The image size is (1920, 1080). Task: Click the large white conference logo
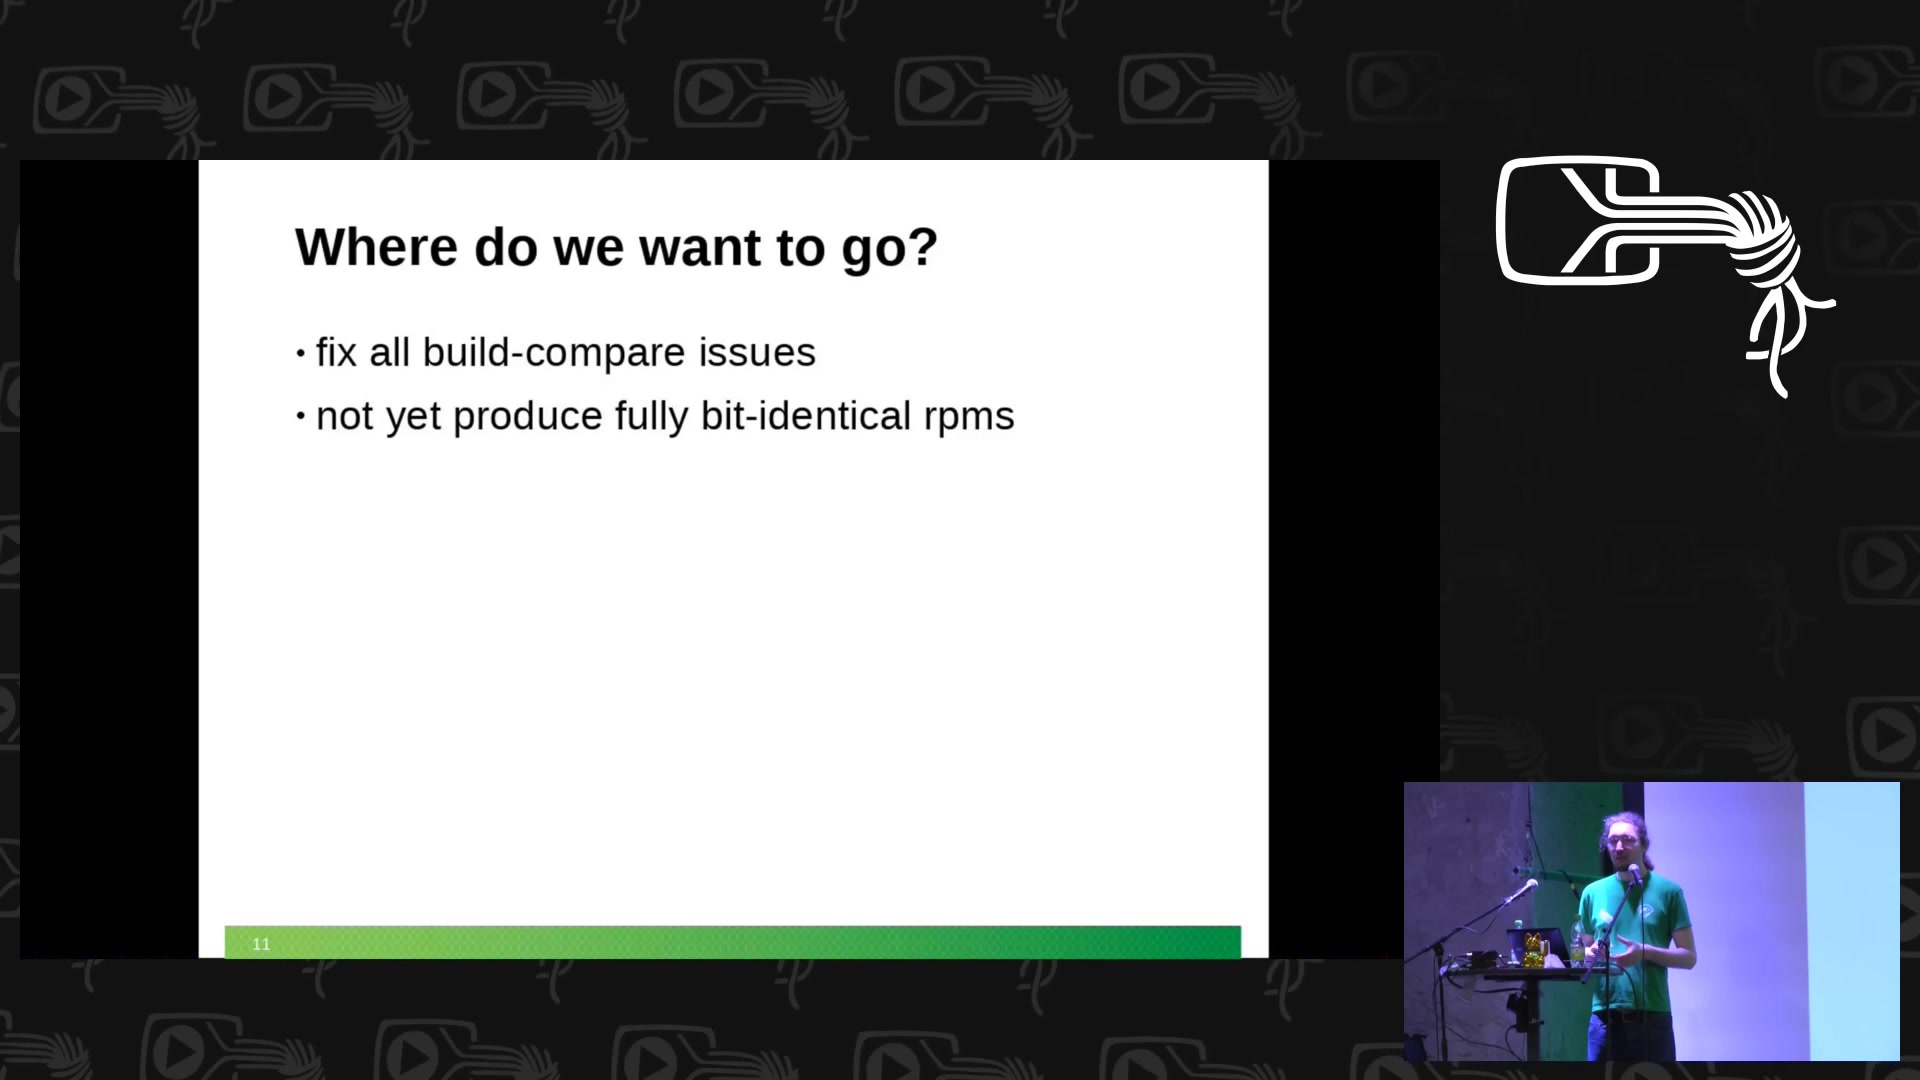pos(1665,275)
